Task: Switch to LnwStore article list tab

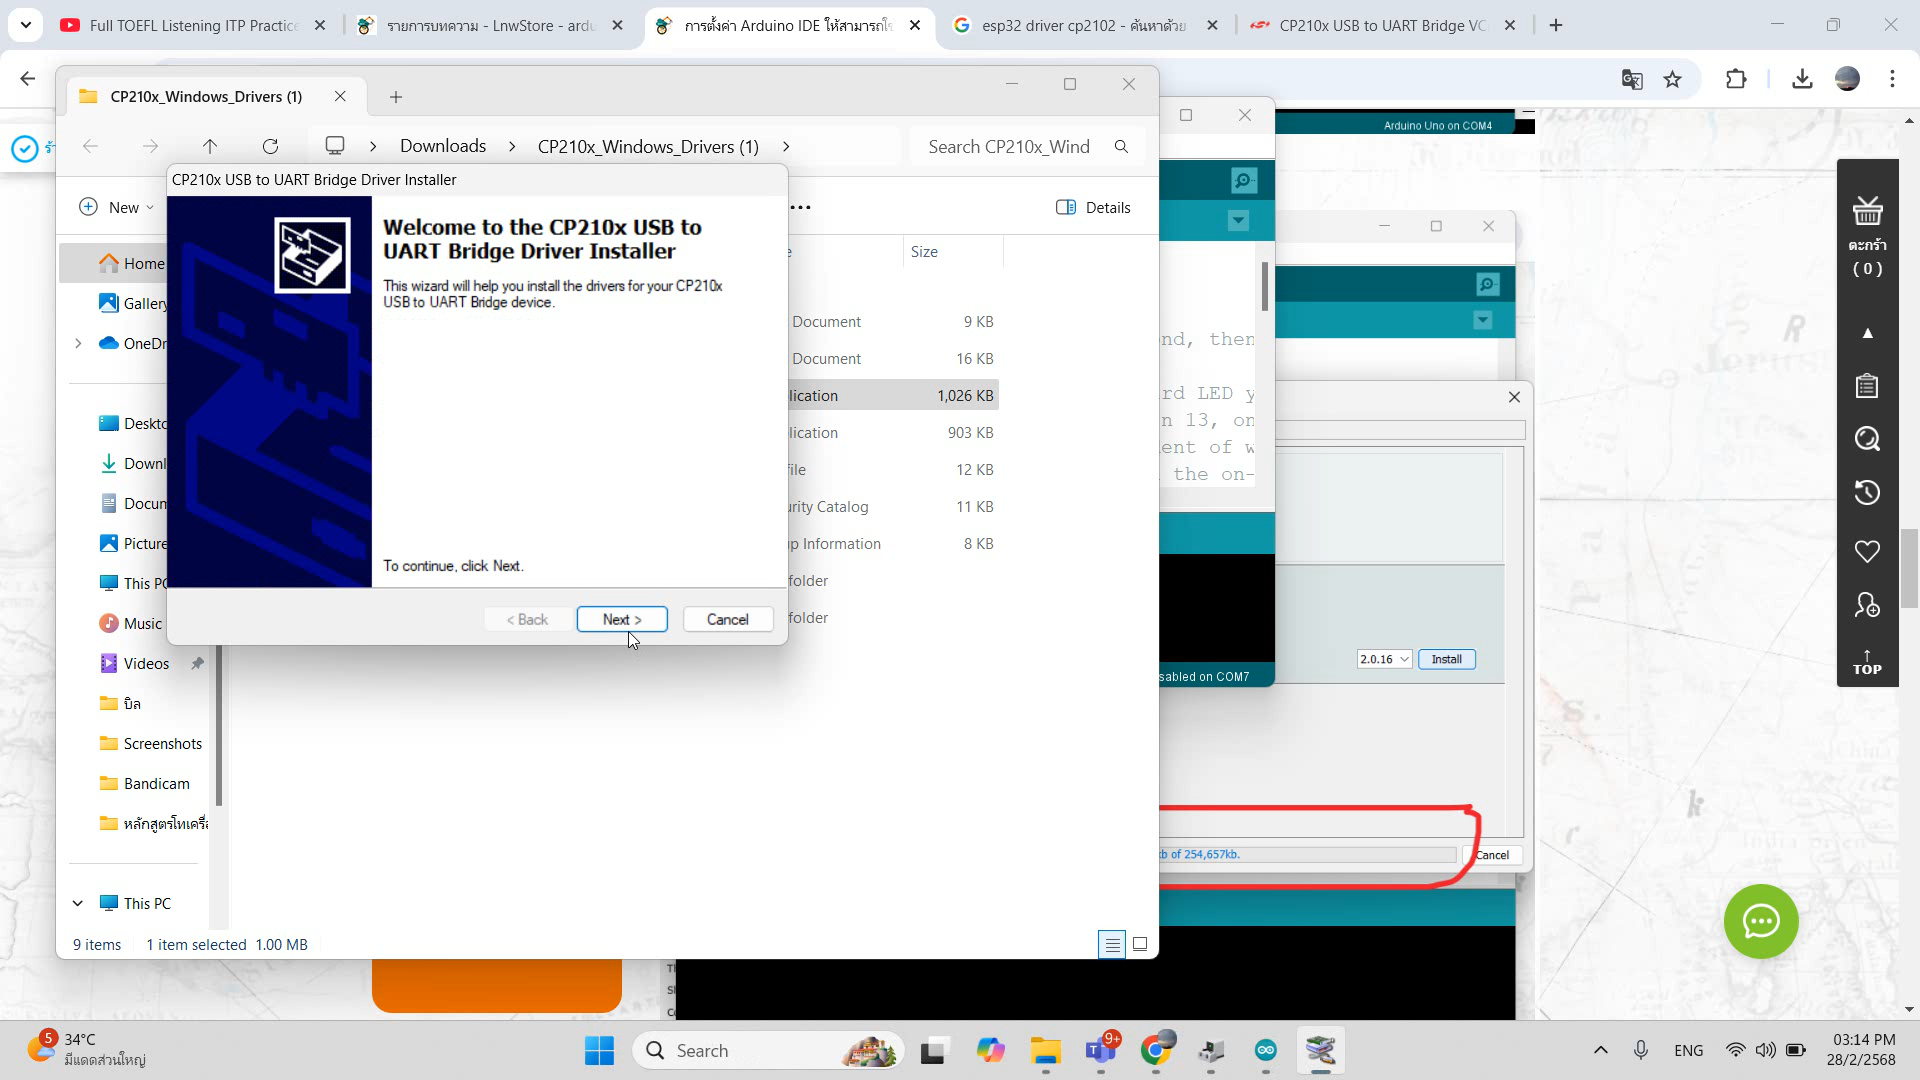Action: point(490,25)
